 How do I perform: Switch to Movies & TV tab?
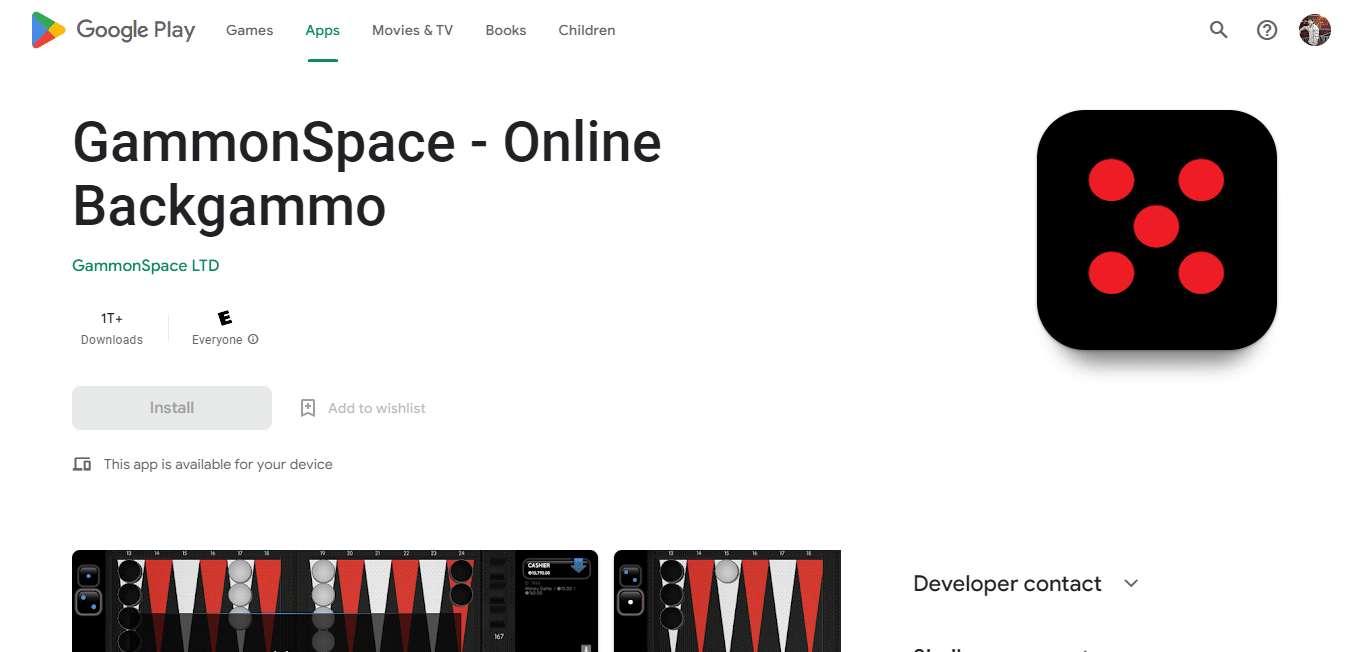(x=412, y=30)
